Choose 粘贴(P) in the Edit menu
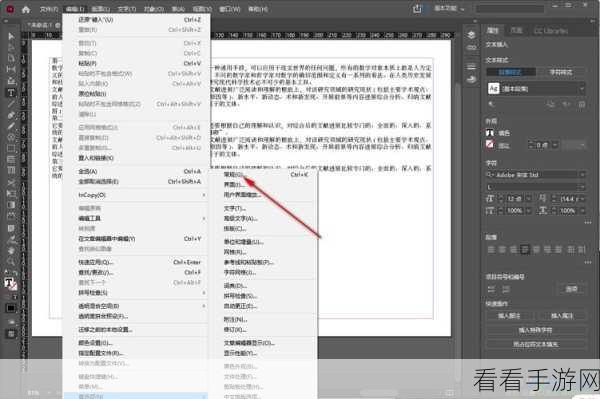600x399 pixels. coord(140,63)
